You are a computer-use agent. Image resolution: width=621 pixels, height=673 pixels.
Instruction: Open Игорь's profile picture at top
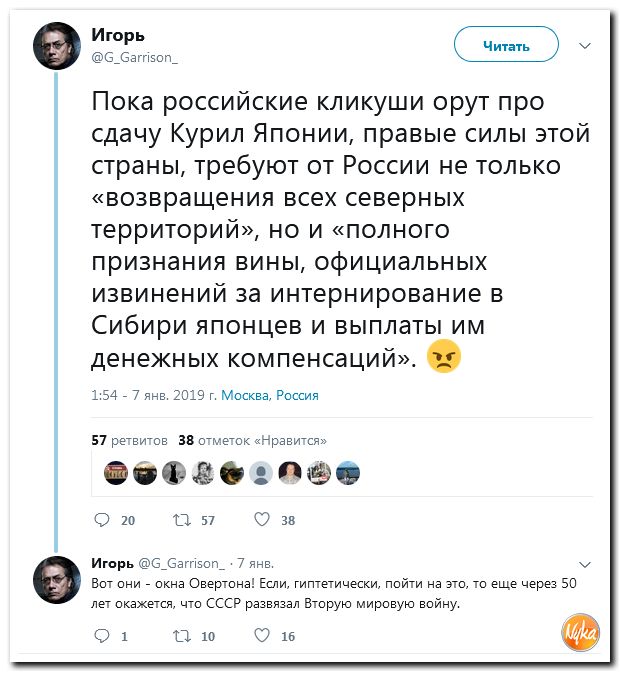pyautogui.click(x=57, y=46)
